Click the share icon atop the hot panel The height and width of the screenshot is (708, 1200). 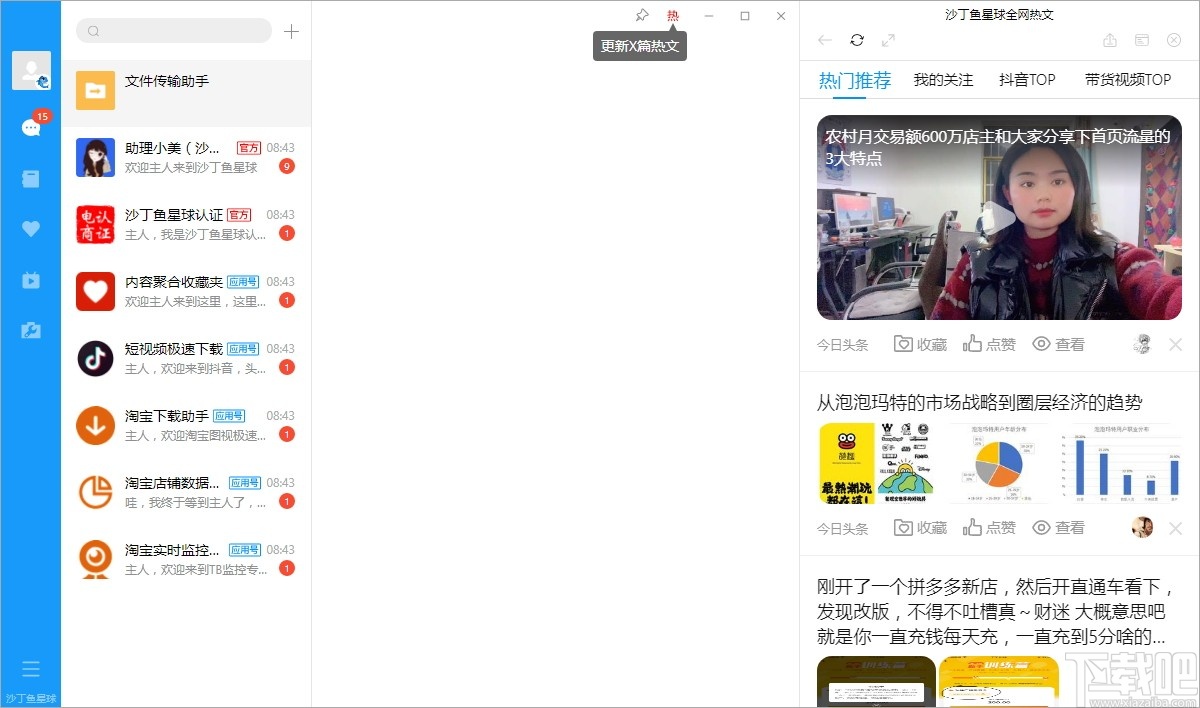tap(1110, 40)
